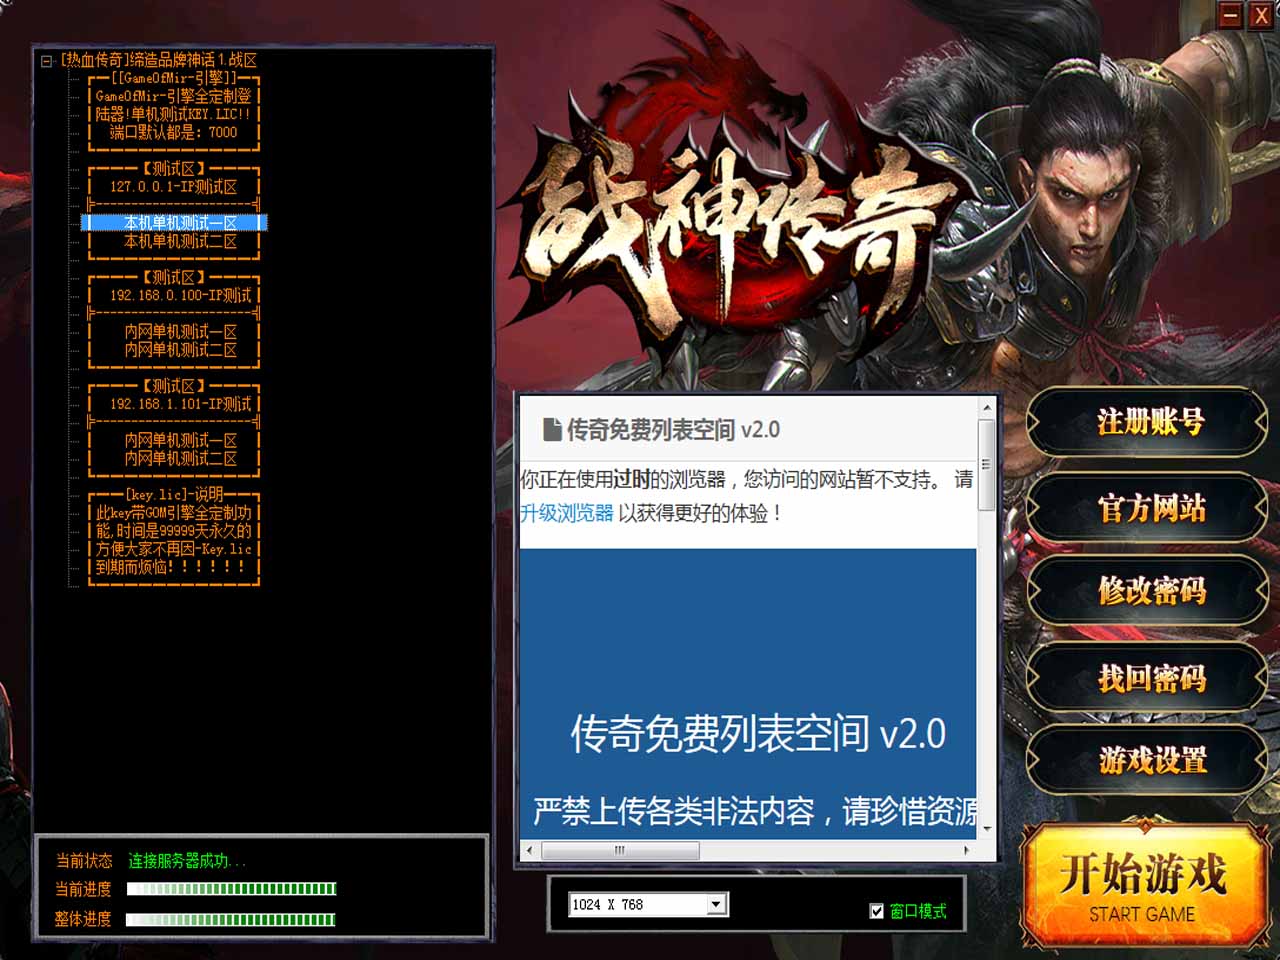Select 本机单机测试二区 server
Screen dimensions: 1280x960
pos(180,241)
